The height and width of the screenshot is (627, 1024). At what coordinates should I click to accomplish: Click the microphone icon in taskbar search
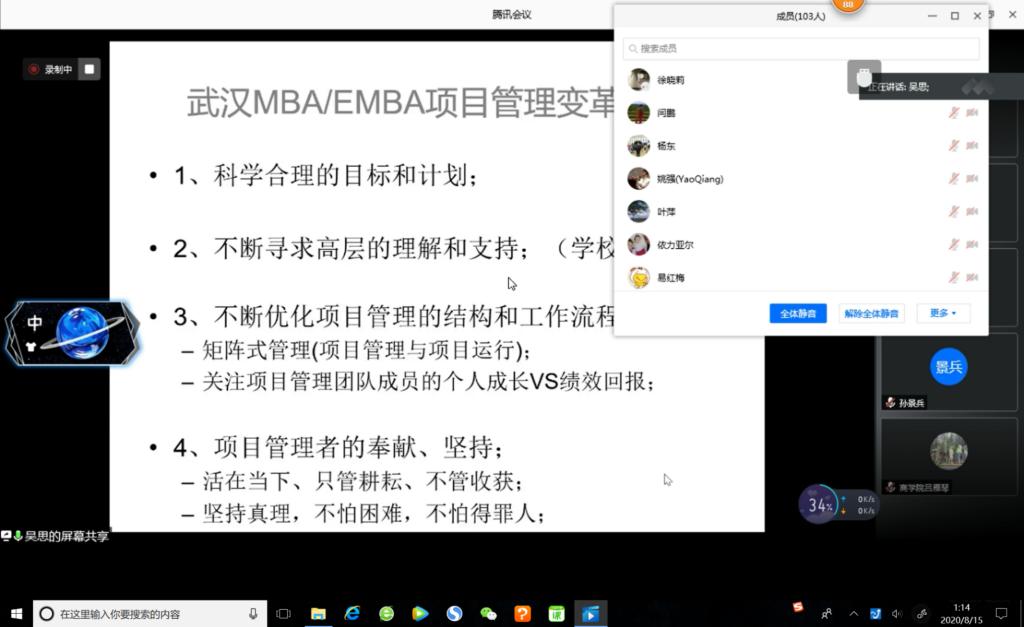(253, 613)
